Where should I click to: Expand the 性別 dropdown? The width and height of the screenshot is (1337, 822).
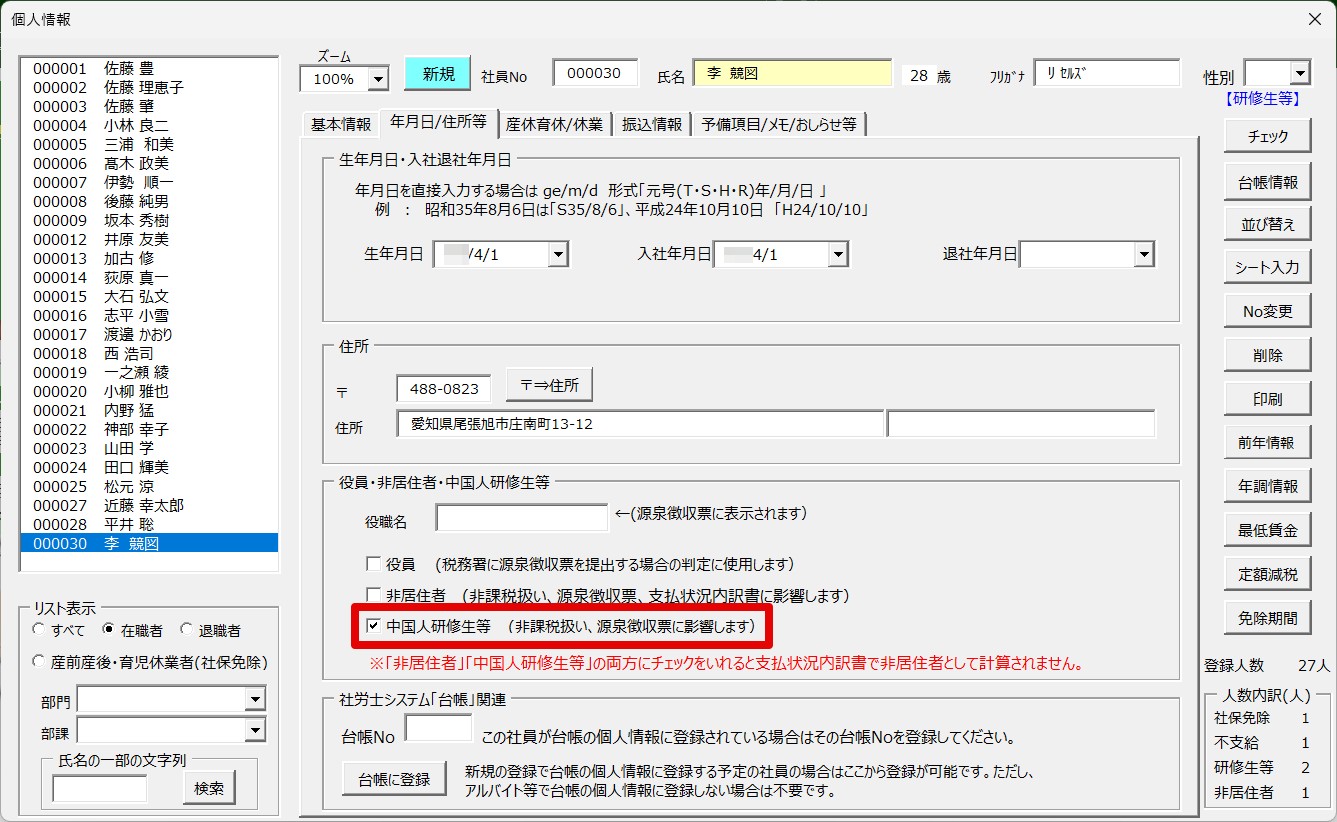coord(1299,73)
